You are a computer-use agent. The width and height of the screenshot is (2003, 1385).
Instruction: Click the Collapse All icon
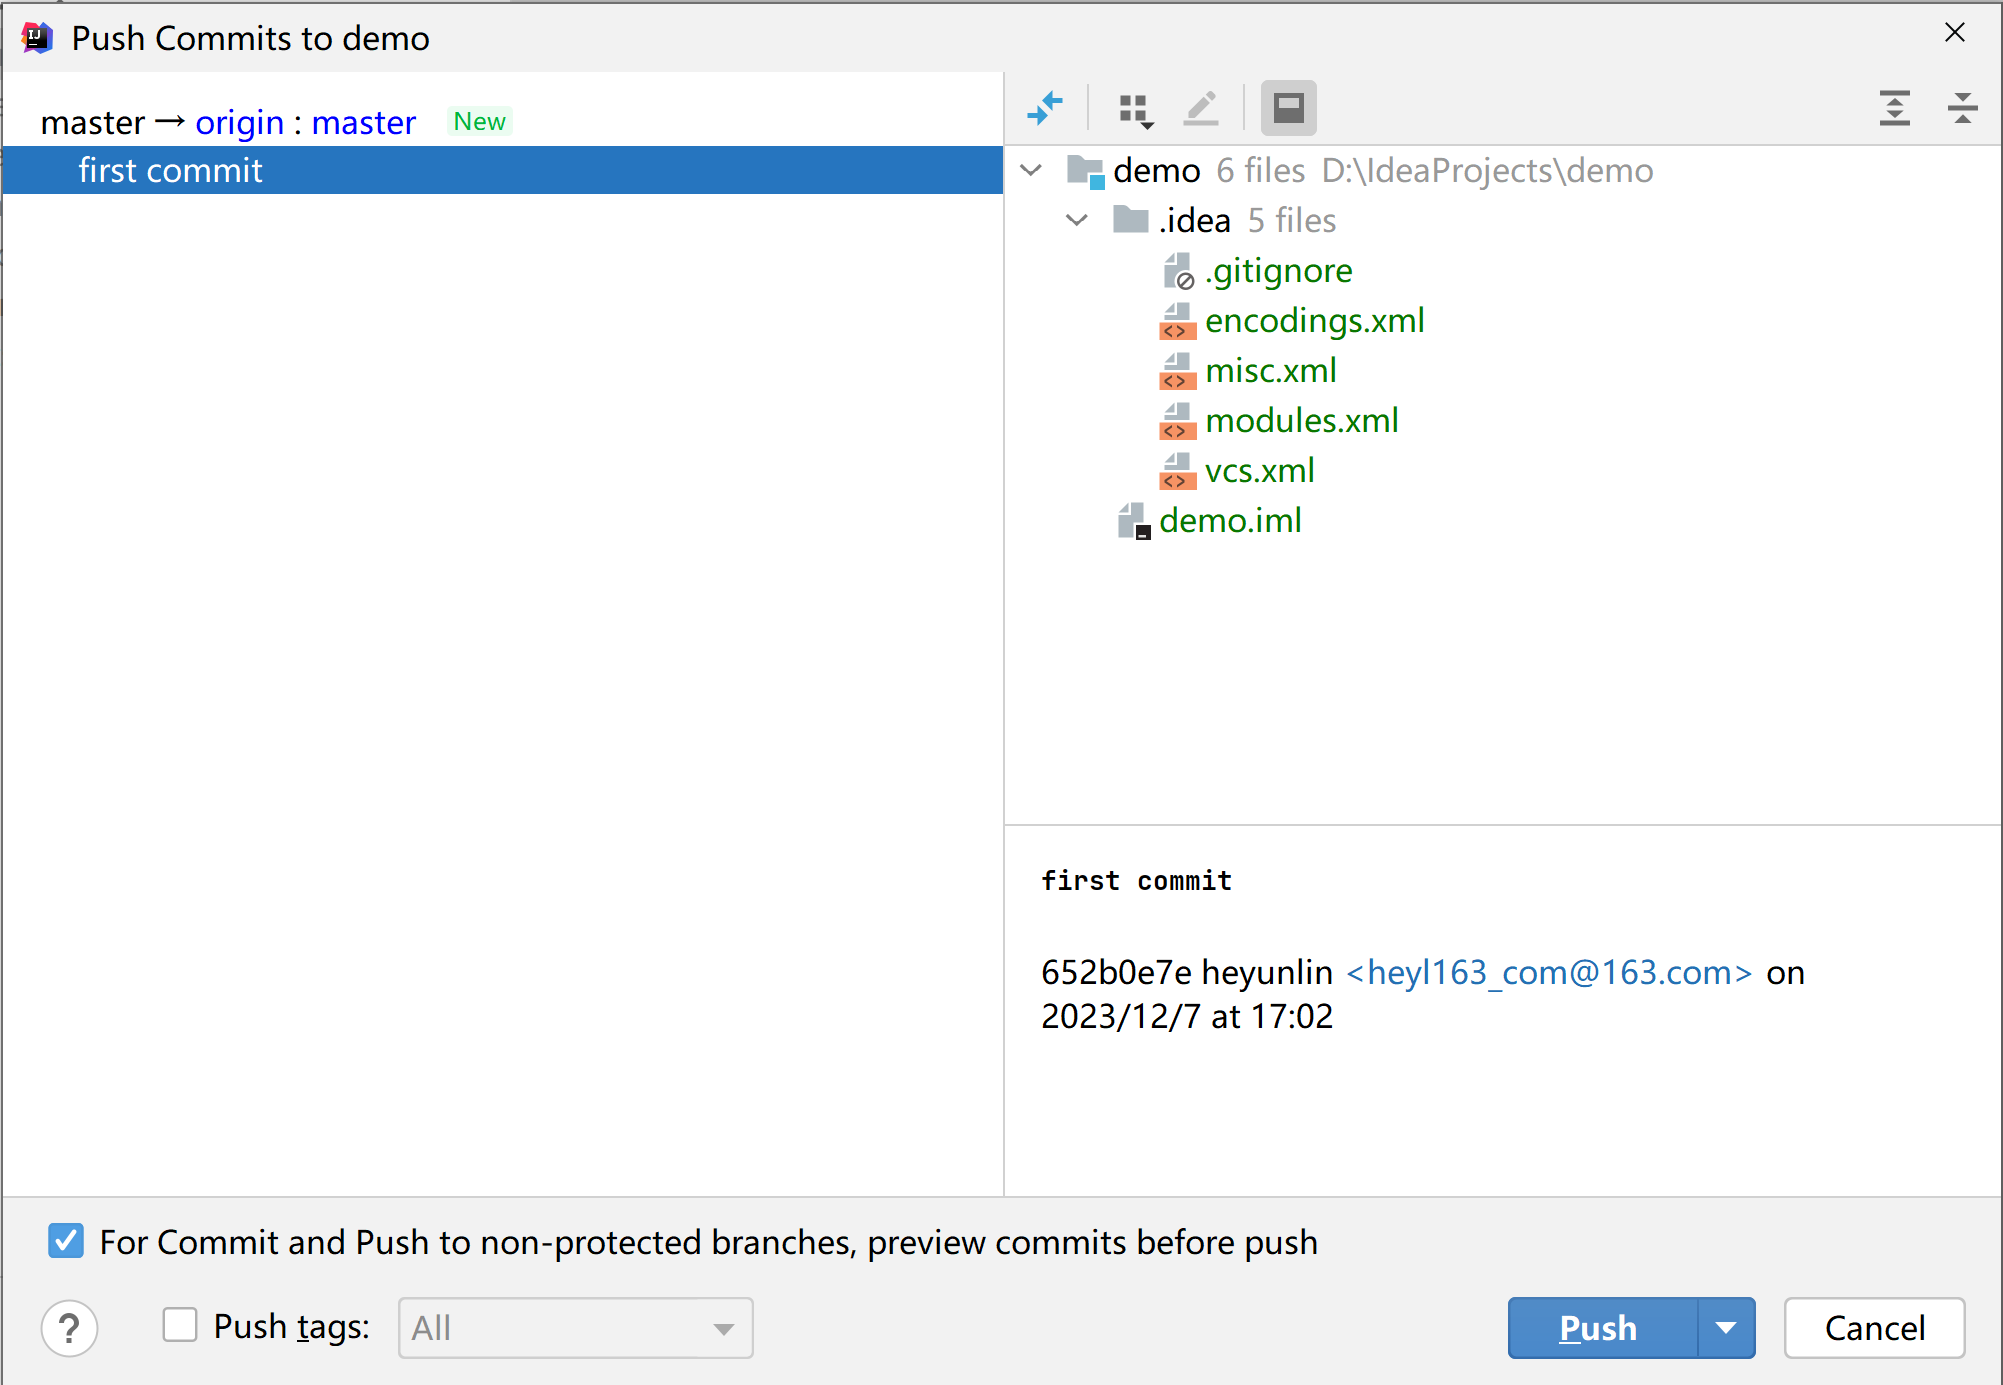1963,108
